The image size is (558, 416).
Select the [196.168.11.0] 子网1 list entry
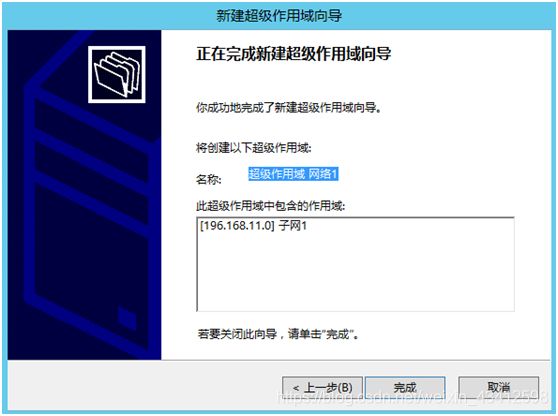tap(253, 226)
